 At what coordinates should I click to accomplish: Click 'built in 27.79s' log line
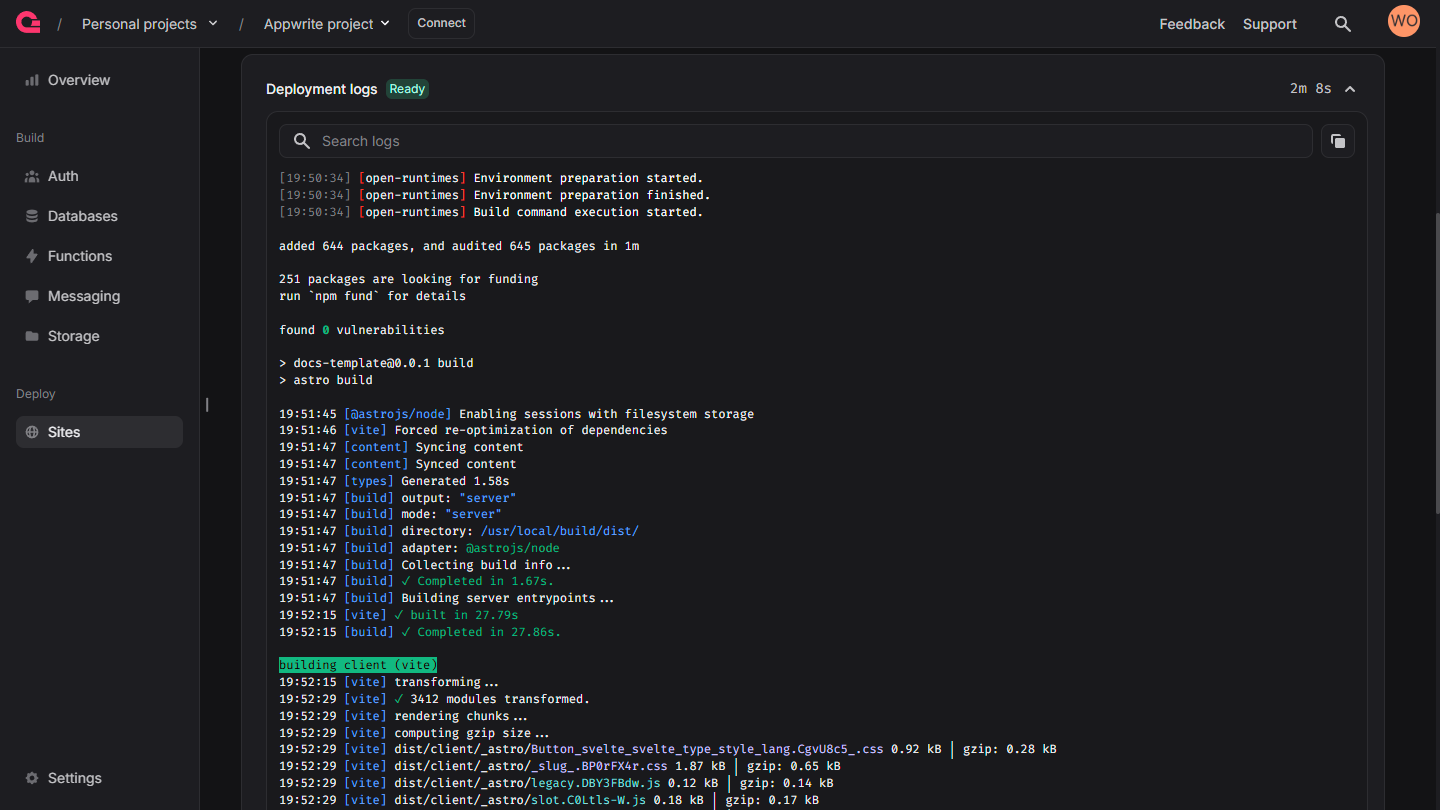click(x=399, y=615)
